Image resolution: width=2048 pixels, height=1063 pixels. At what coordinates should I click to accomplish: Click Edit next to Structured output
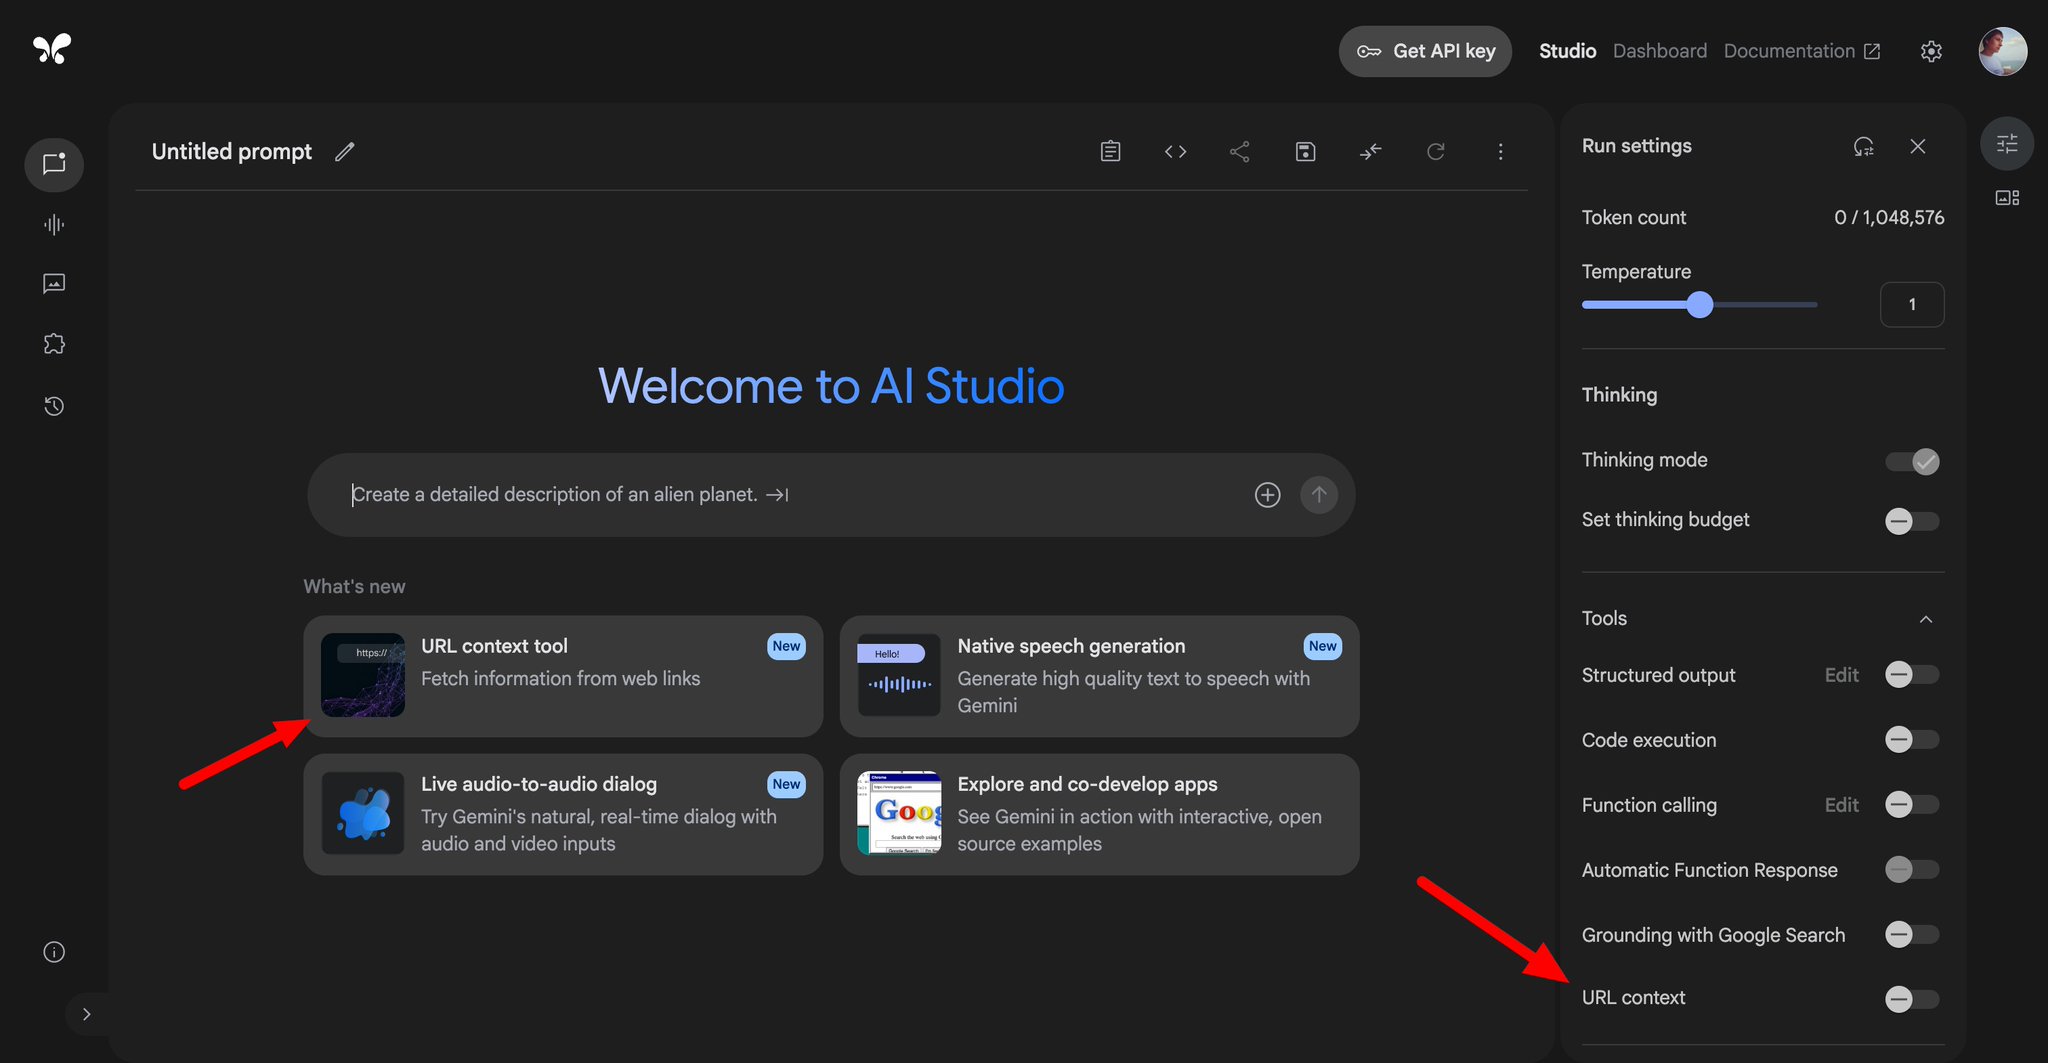click(x=1841, y=675)
